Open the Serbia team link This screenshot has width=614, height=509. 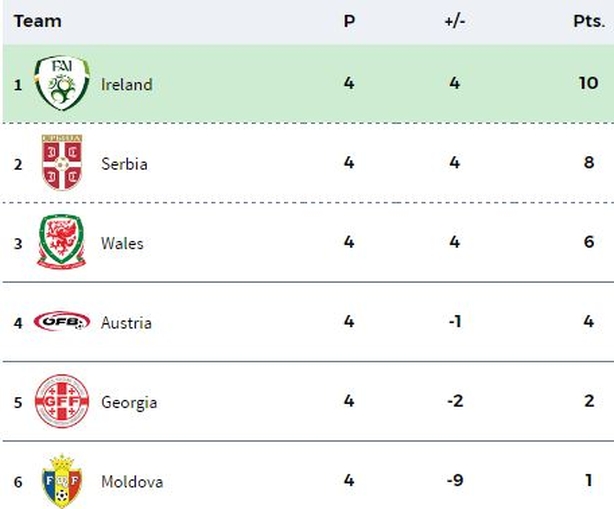124,164
